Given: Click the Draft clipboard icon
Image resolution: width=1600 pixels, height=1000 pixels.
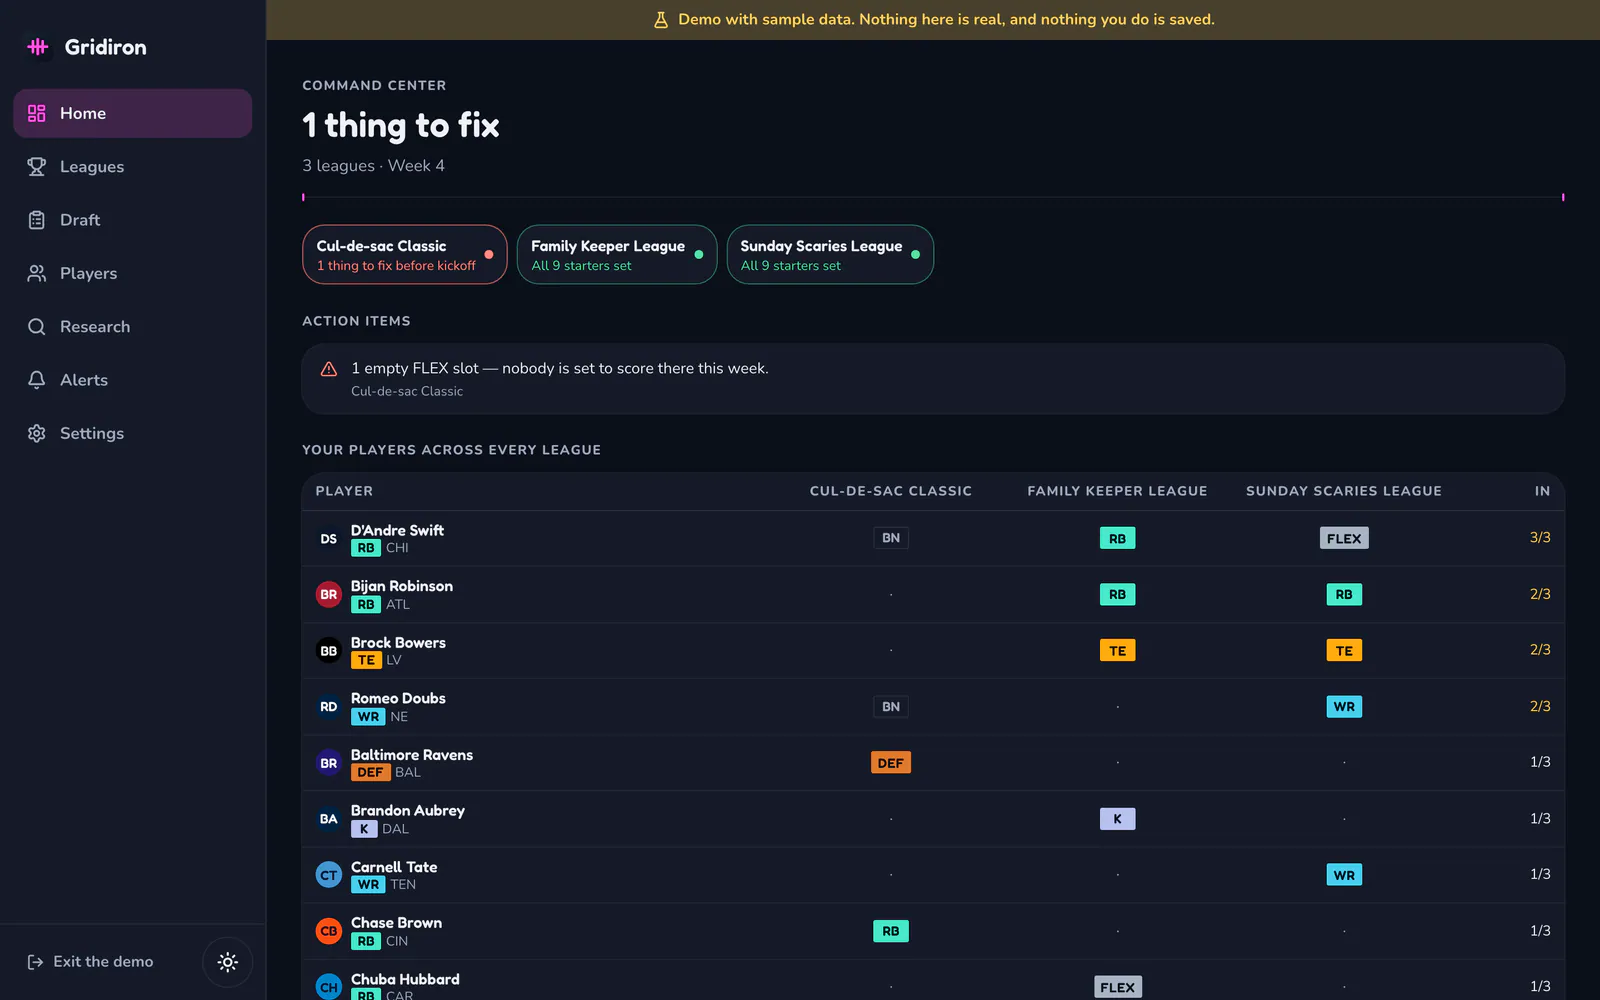Looking at the screenshot, I should pos(37,220).
